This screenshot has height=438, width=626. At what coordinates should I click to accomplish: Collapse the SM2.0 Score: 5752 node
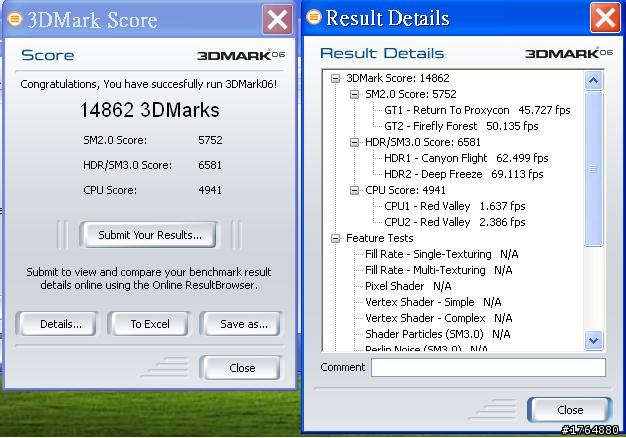click(x=354, y=94)
